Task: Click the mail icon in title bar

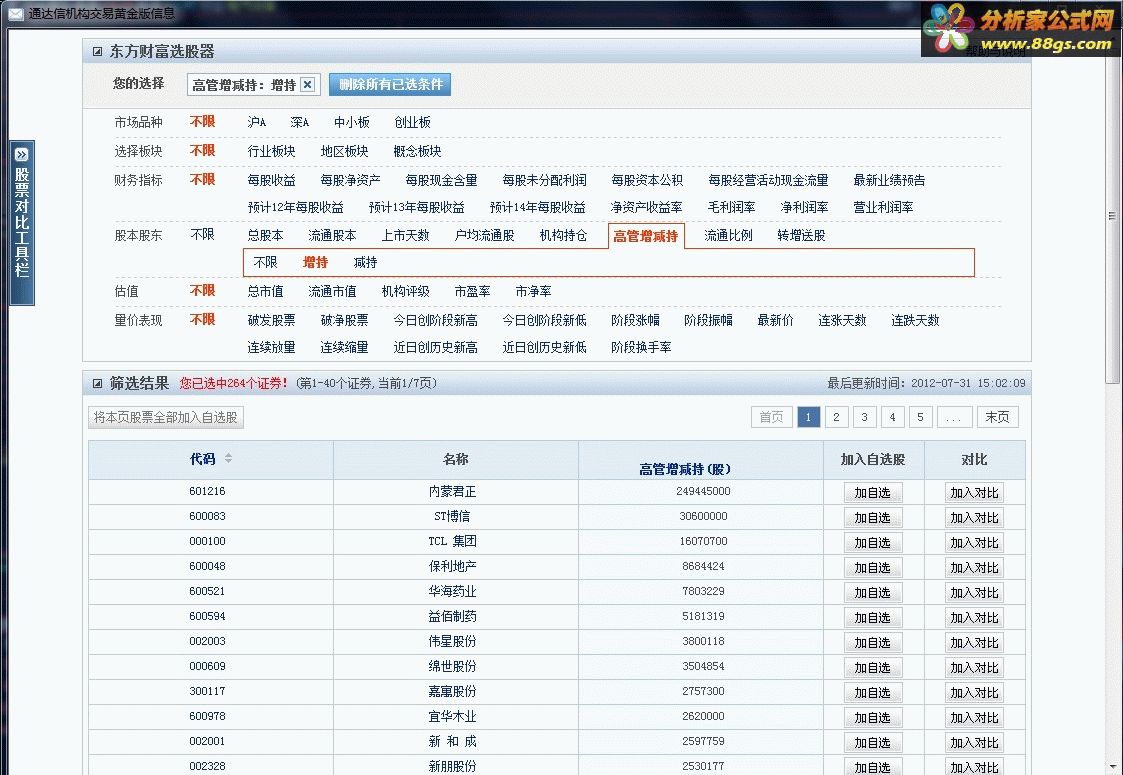Action: coord(16,14)
